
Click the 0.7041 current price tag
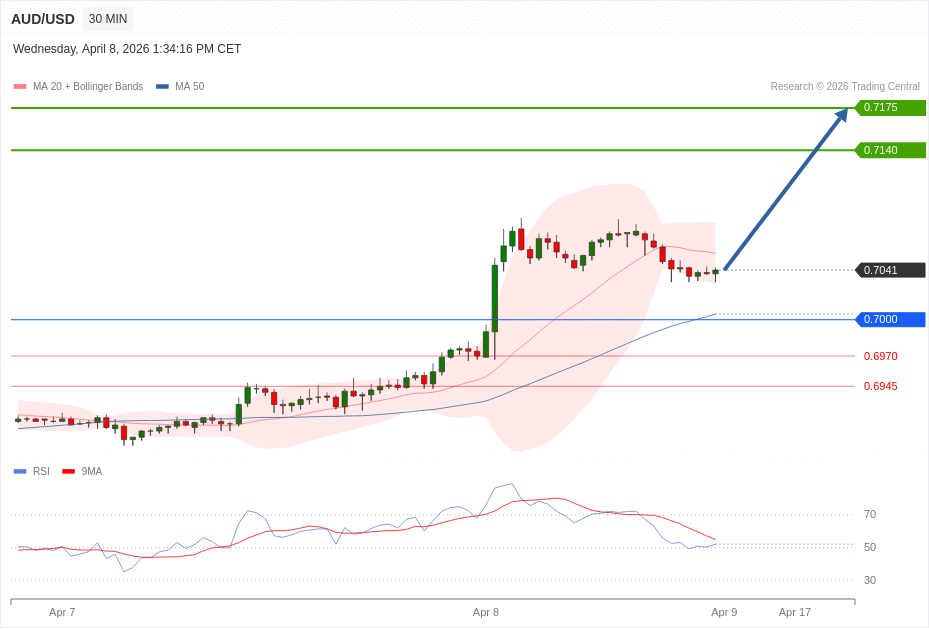coord(889,270)
